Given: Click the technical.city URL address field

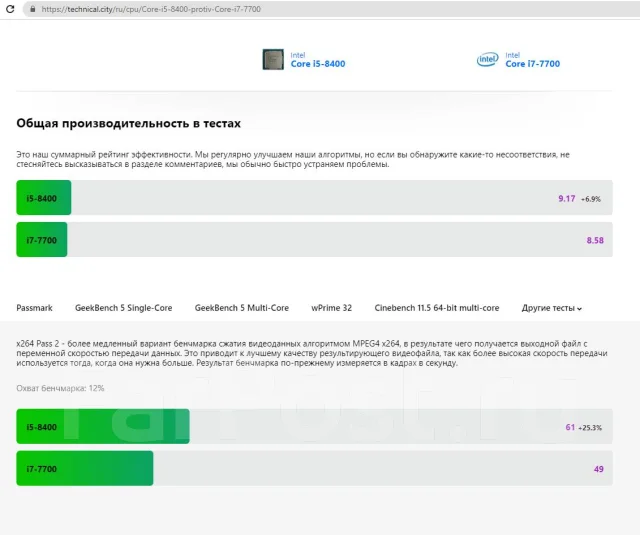Looking at the screenshot, I should coord(331,9).
